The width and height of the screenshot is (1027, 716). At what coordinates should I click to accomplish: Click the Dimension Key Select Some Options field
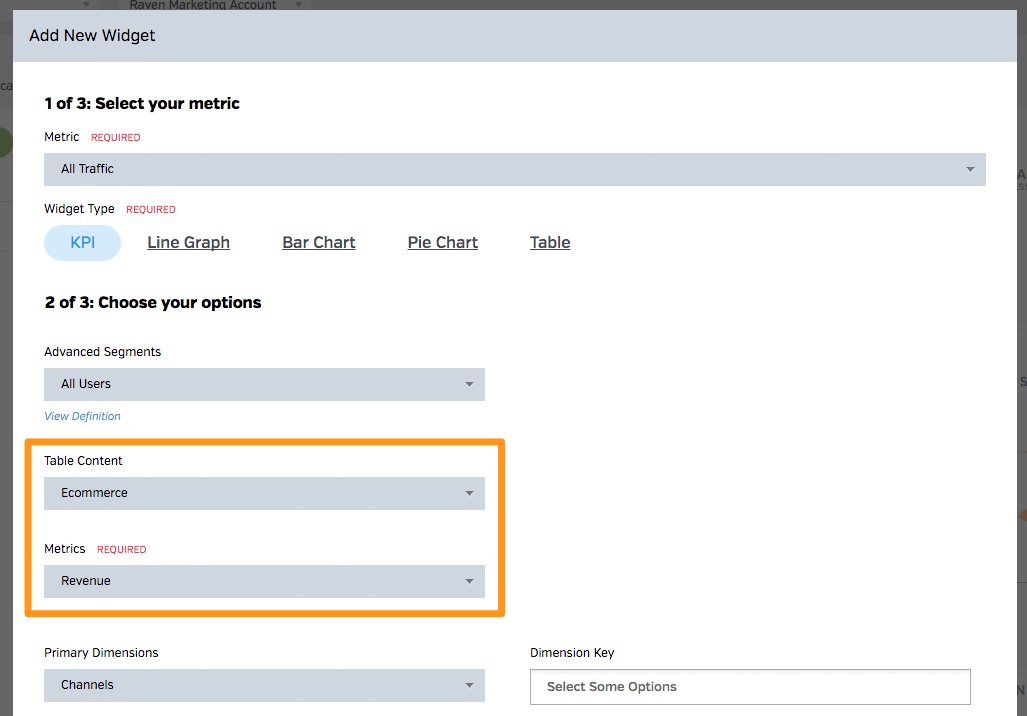750,687
